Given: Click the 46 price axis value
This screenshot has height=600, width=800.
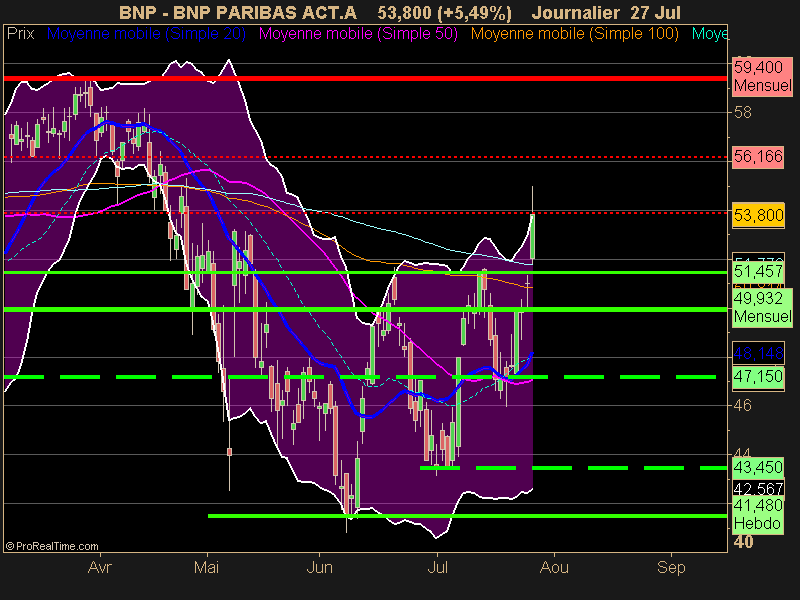Looking at the screenshot, I should pos(743,405).
